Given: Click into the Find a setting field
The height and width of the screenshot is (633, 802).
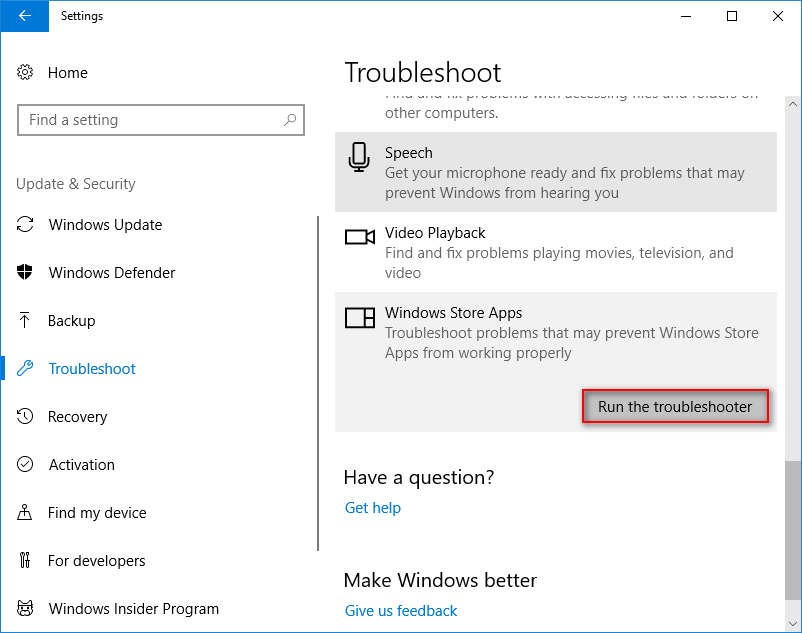Looking at the screenshot, I should 150,120.
